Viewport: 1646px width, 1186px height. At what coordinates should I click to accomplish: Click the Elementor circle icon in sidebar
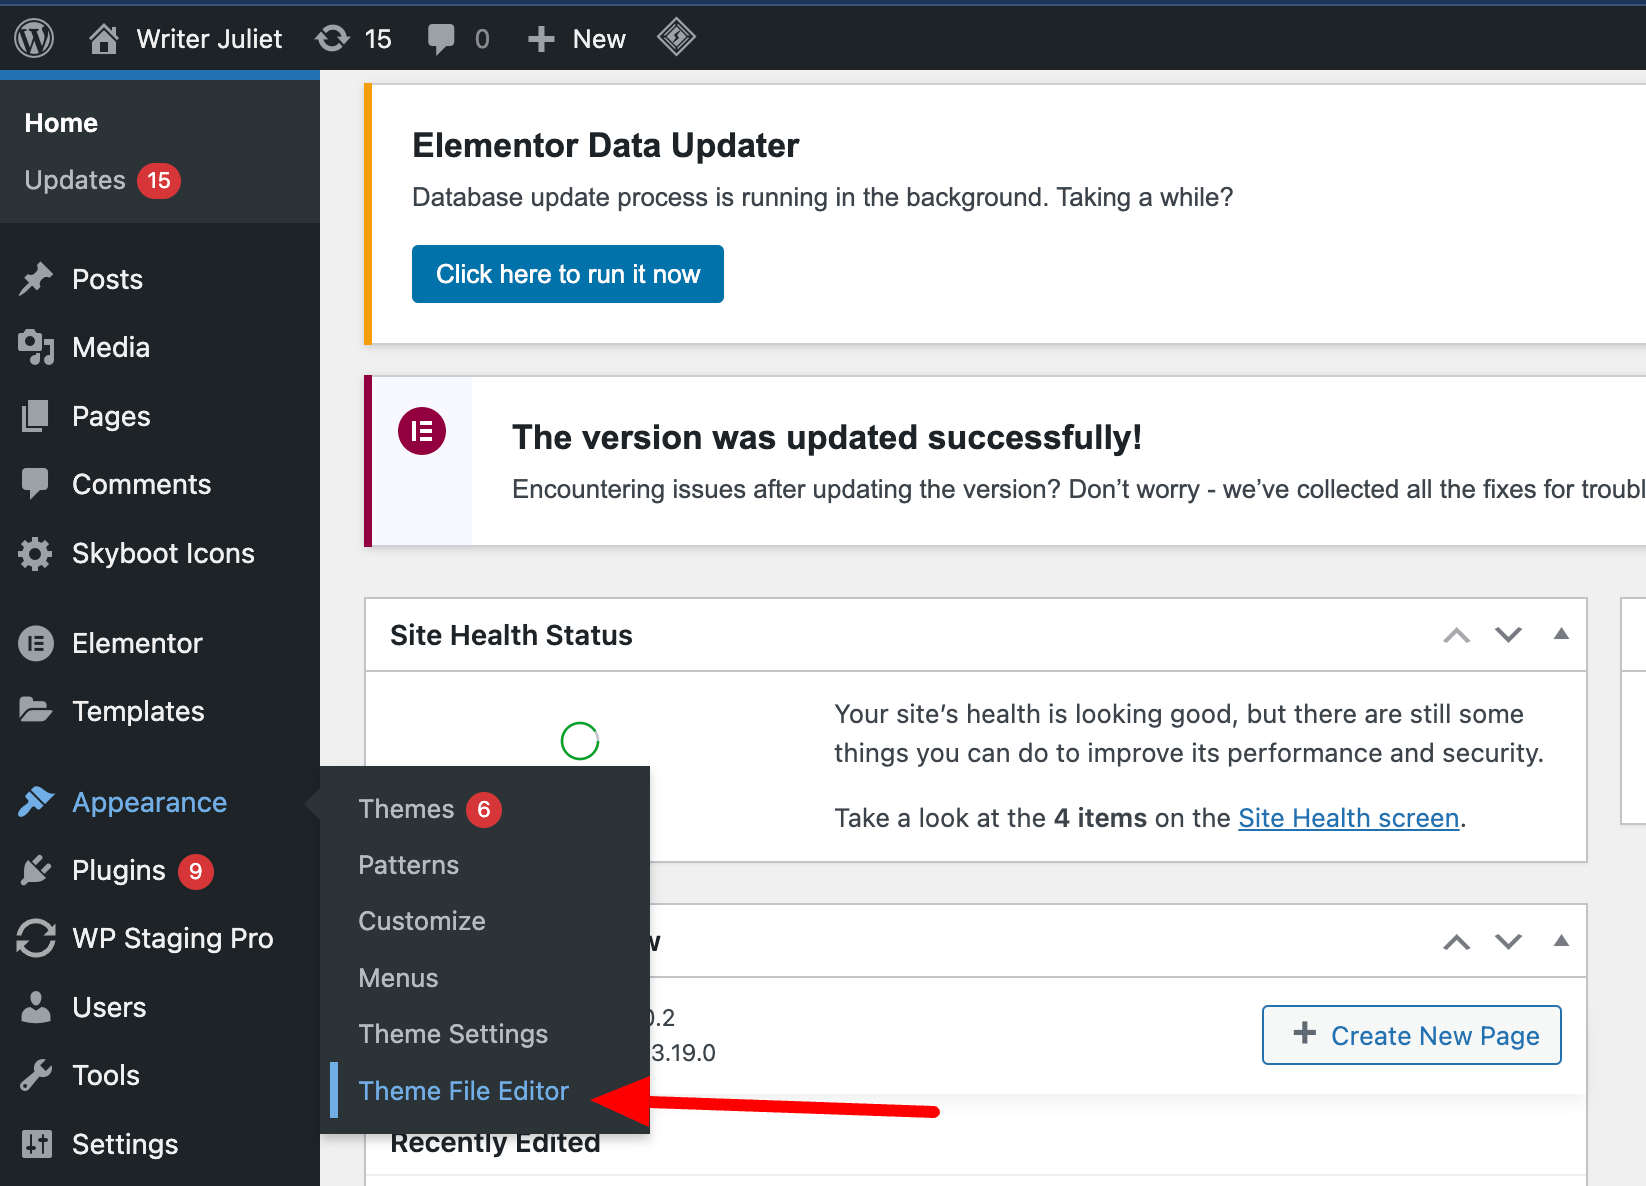tap(36, 643)
